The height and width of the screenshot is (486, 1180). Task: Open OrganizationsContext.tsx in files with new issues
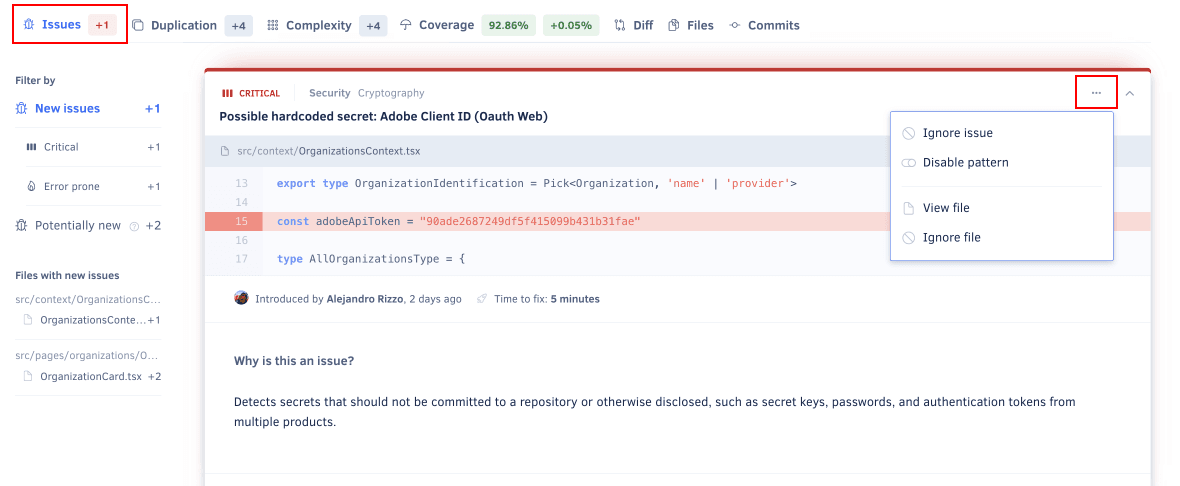92,320
